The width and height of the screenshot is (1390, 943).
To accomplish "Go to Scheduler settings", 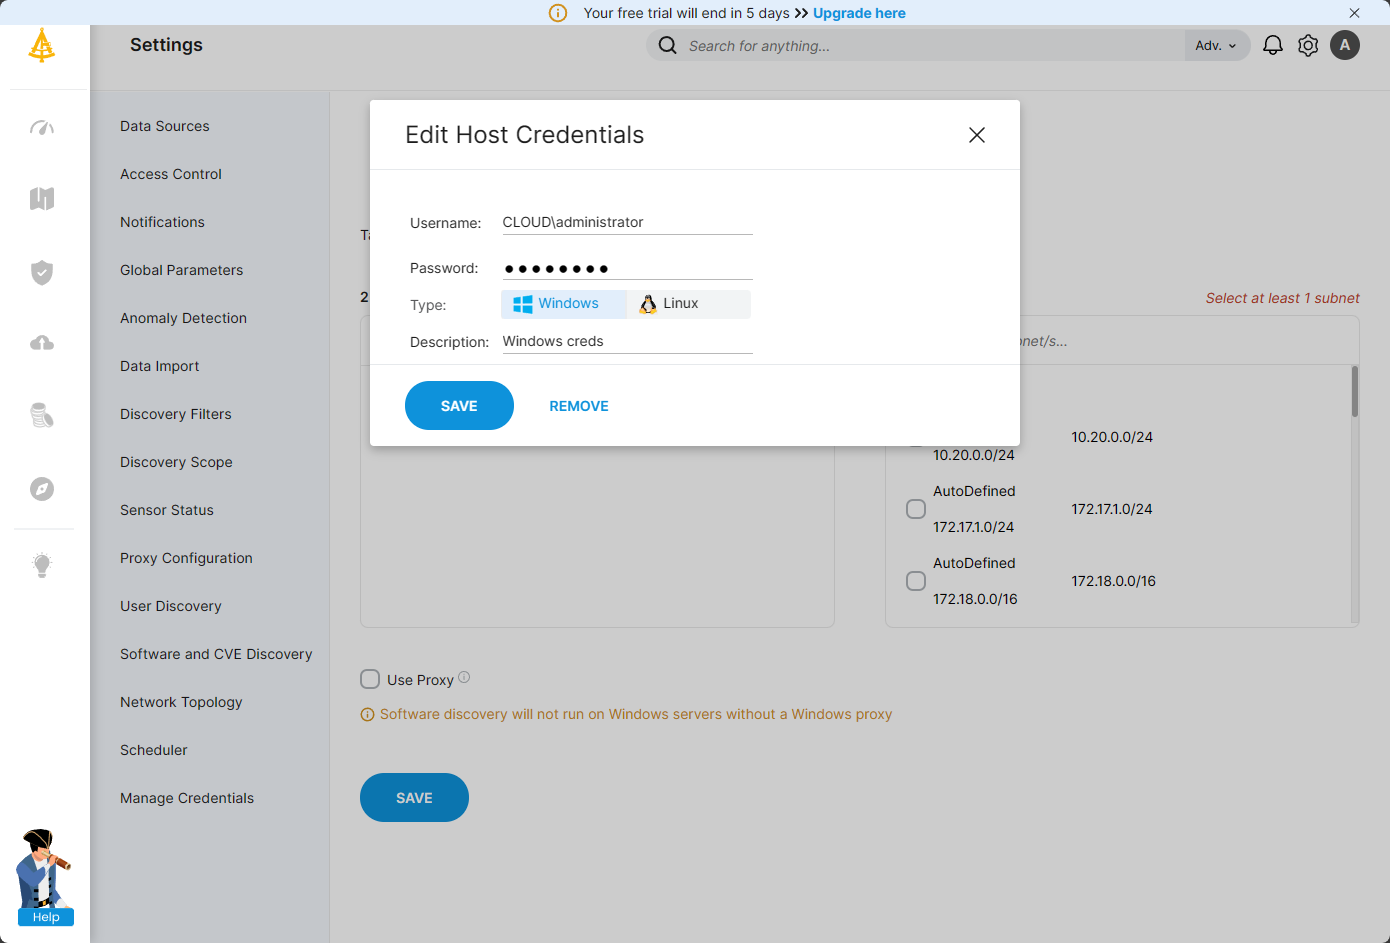I will tap(154, 750).
